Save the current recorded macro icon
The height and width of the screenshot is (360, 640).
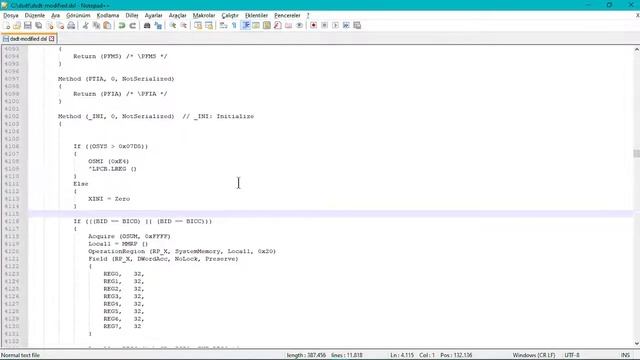click(x=357, y=25)
